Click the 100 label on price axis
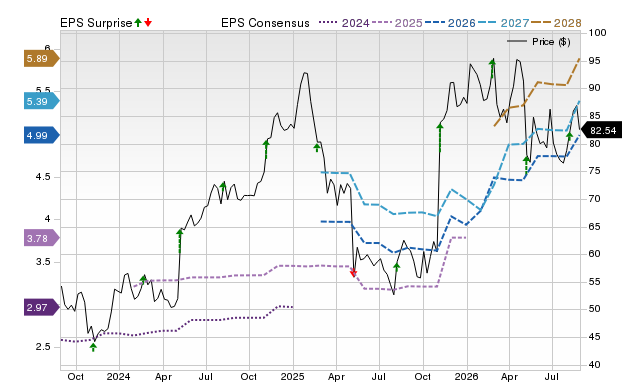640x382 pixels. pos(598,33)
